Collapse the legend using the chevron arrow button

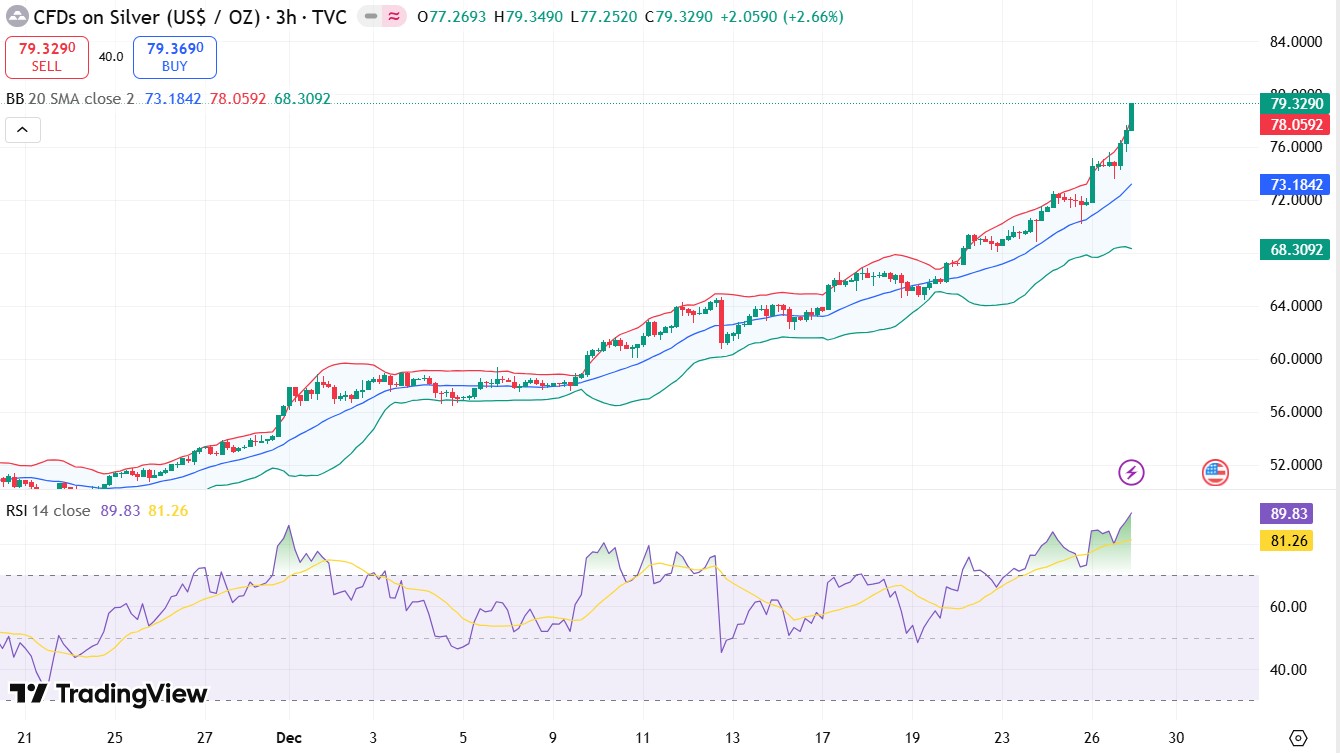click(x=22, y=129)
